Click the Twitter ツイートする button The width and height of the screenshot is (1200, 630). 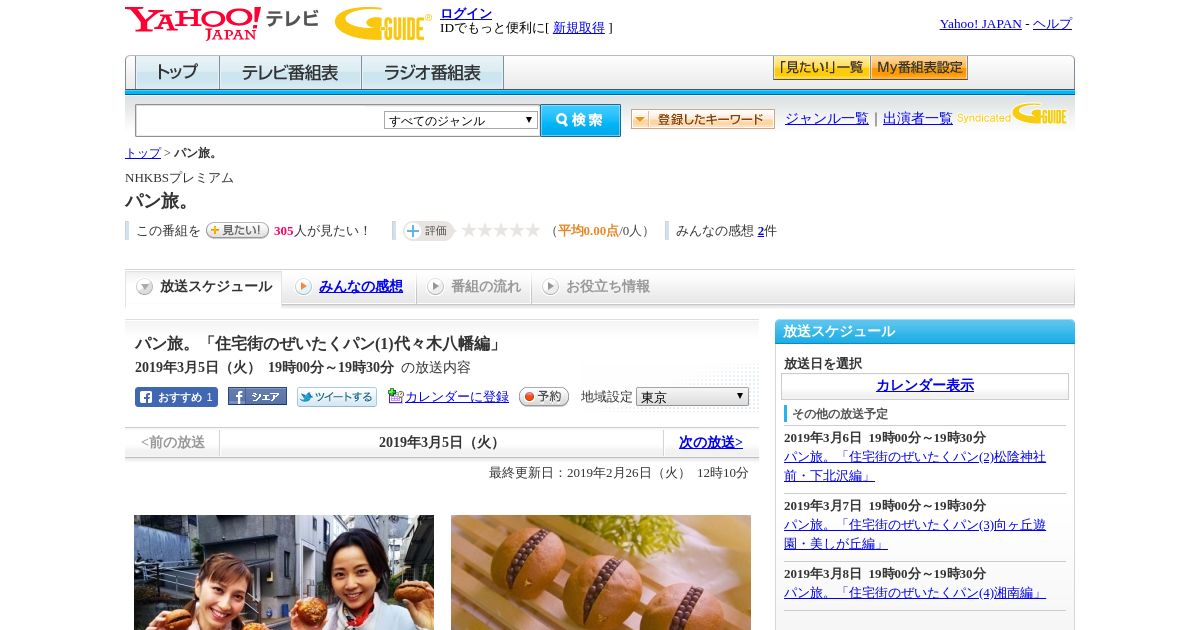337,397
